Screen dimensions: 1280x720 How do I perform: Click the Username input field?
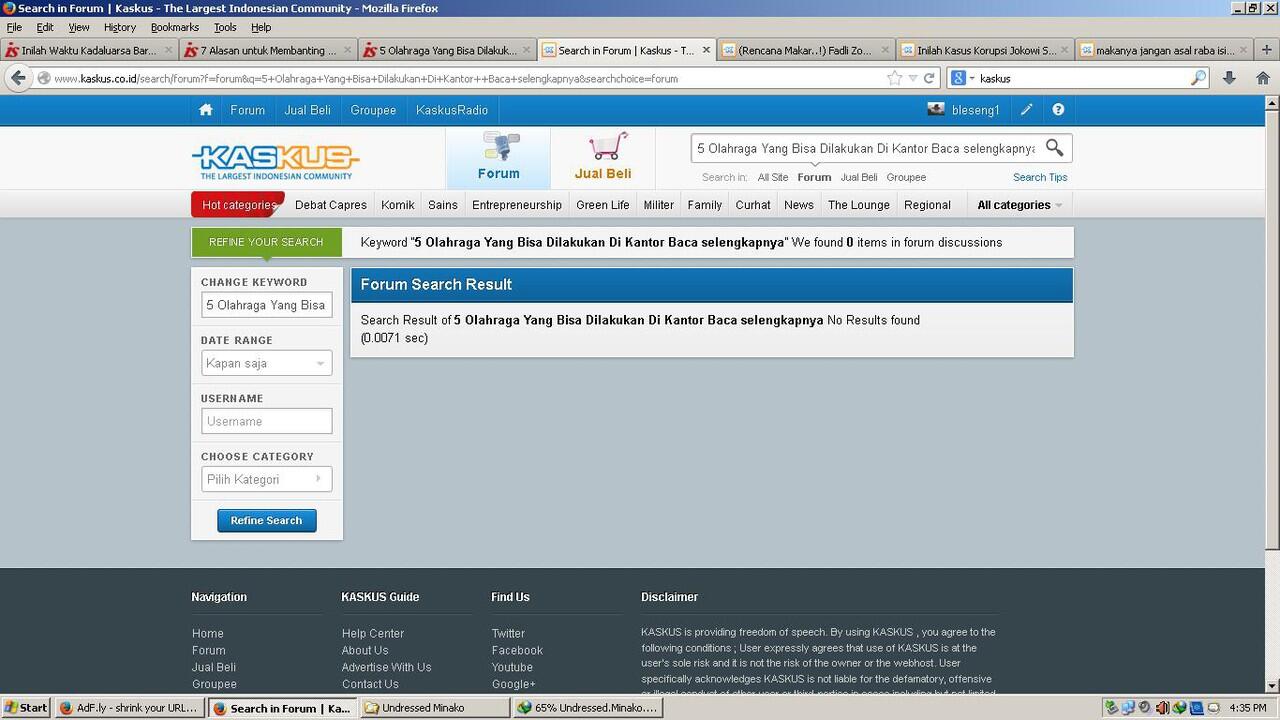pos(266,421)
